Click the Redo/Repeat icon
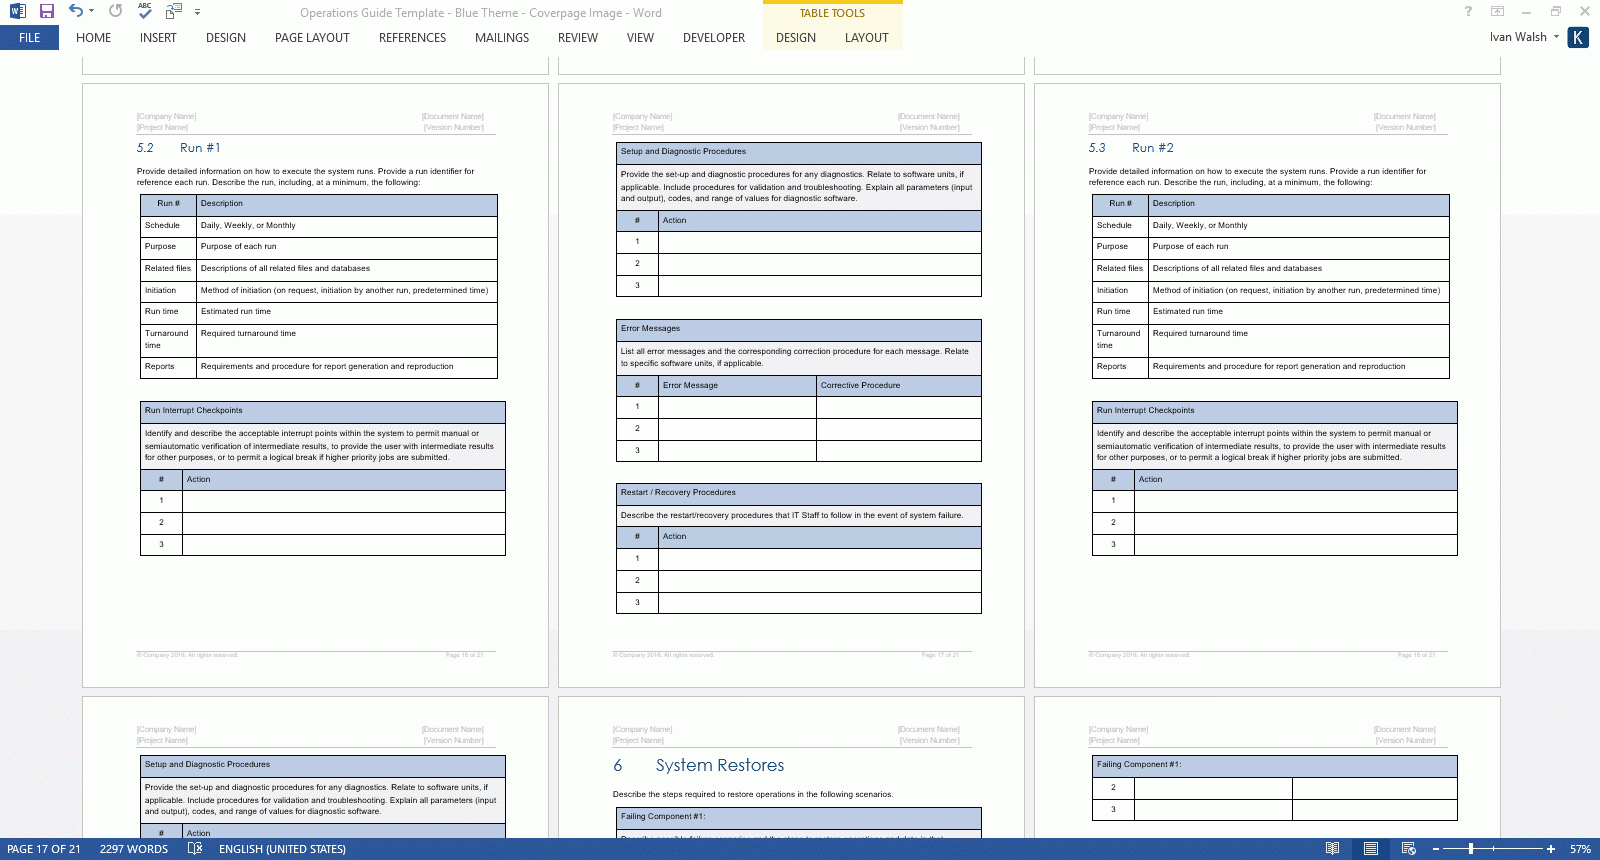 (x=116, y=11)
